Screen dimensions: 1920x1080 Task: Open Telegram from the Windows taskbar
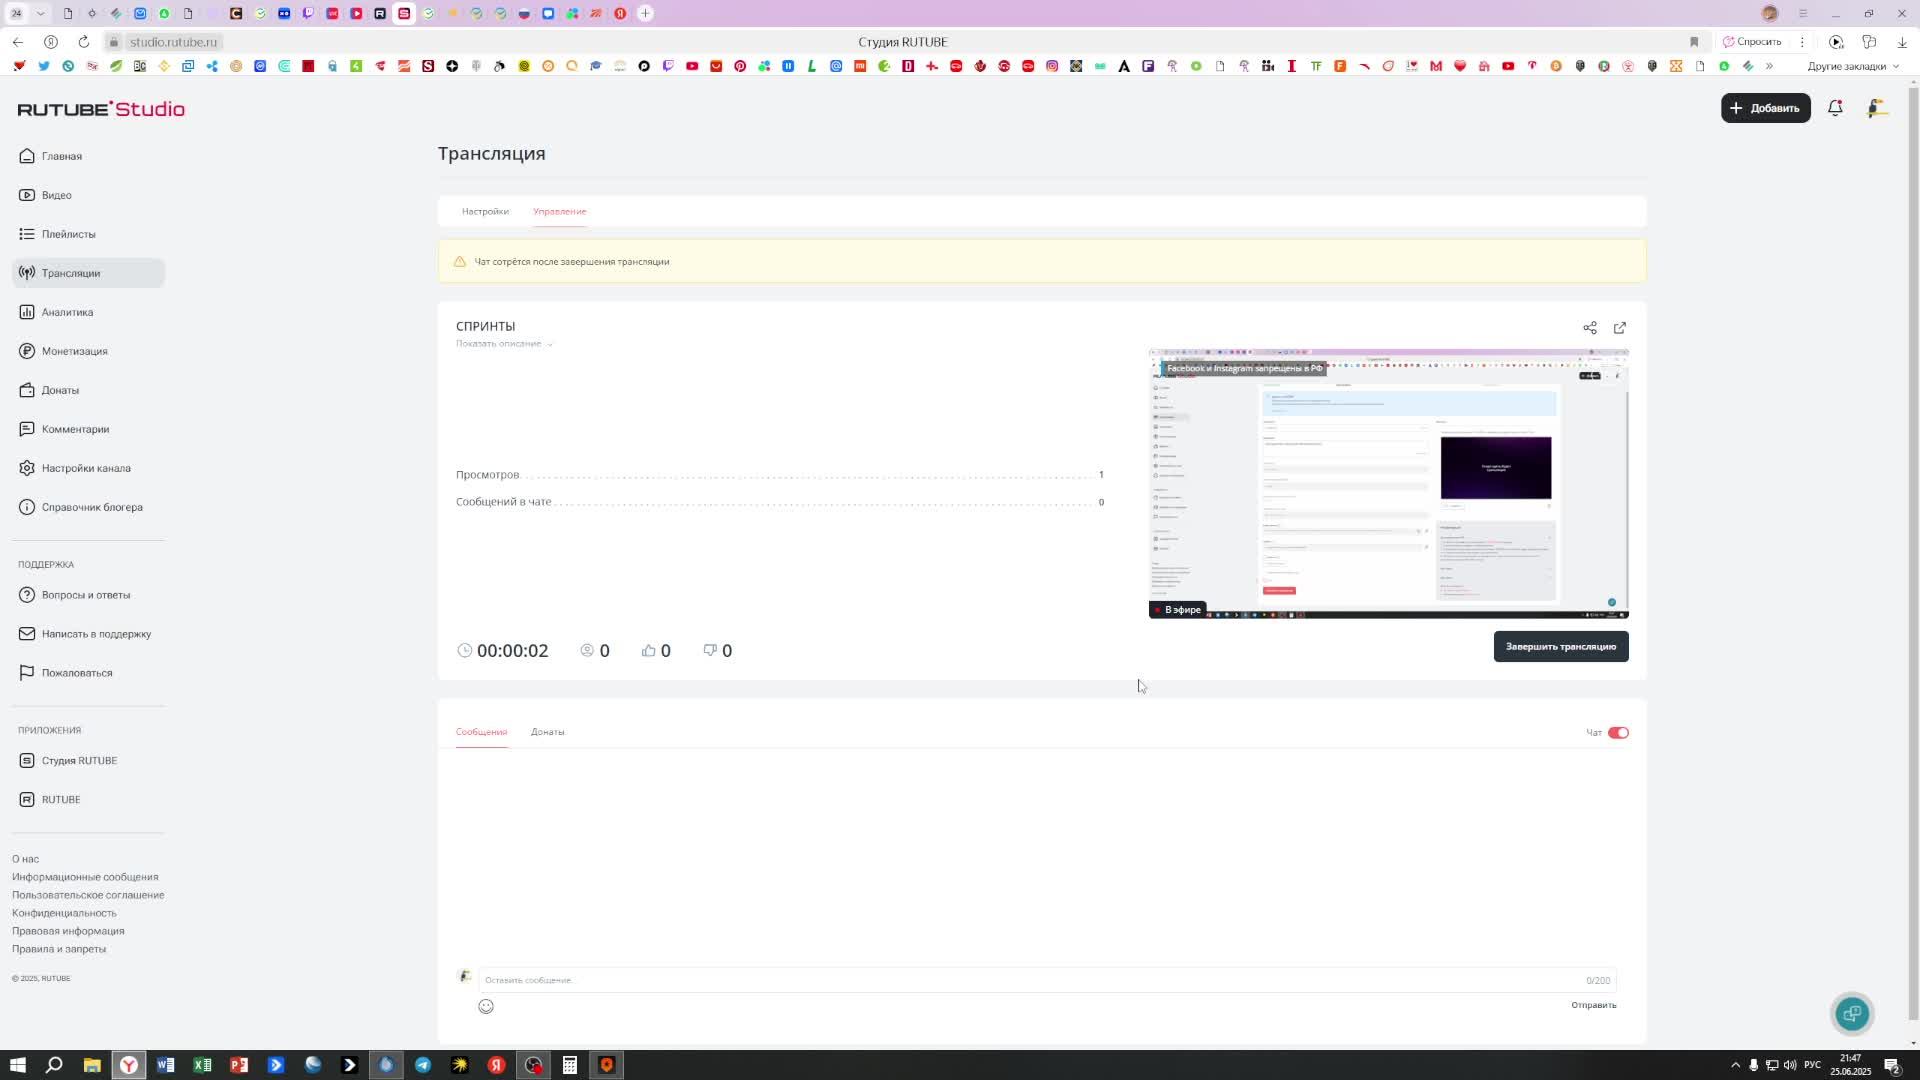[423, 1065]
